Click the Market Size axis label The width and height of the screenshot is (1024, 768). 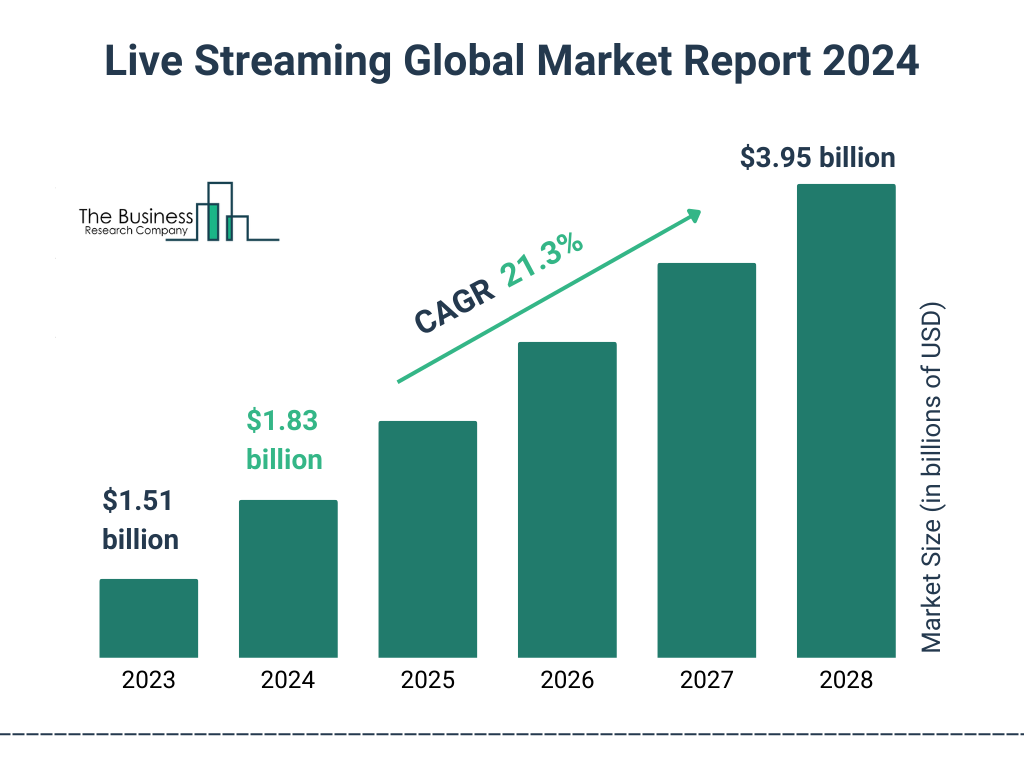(931, 477)
